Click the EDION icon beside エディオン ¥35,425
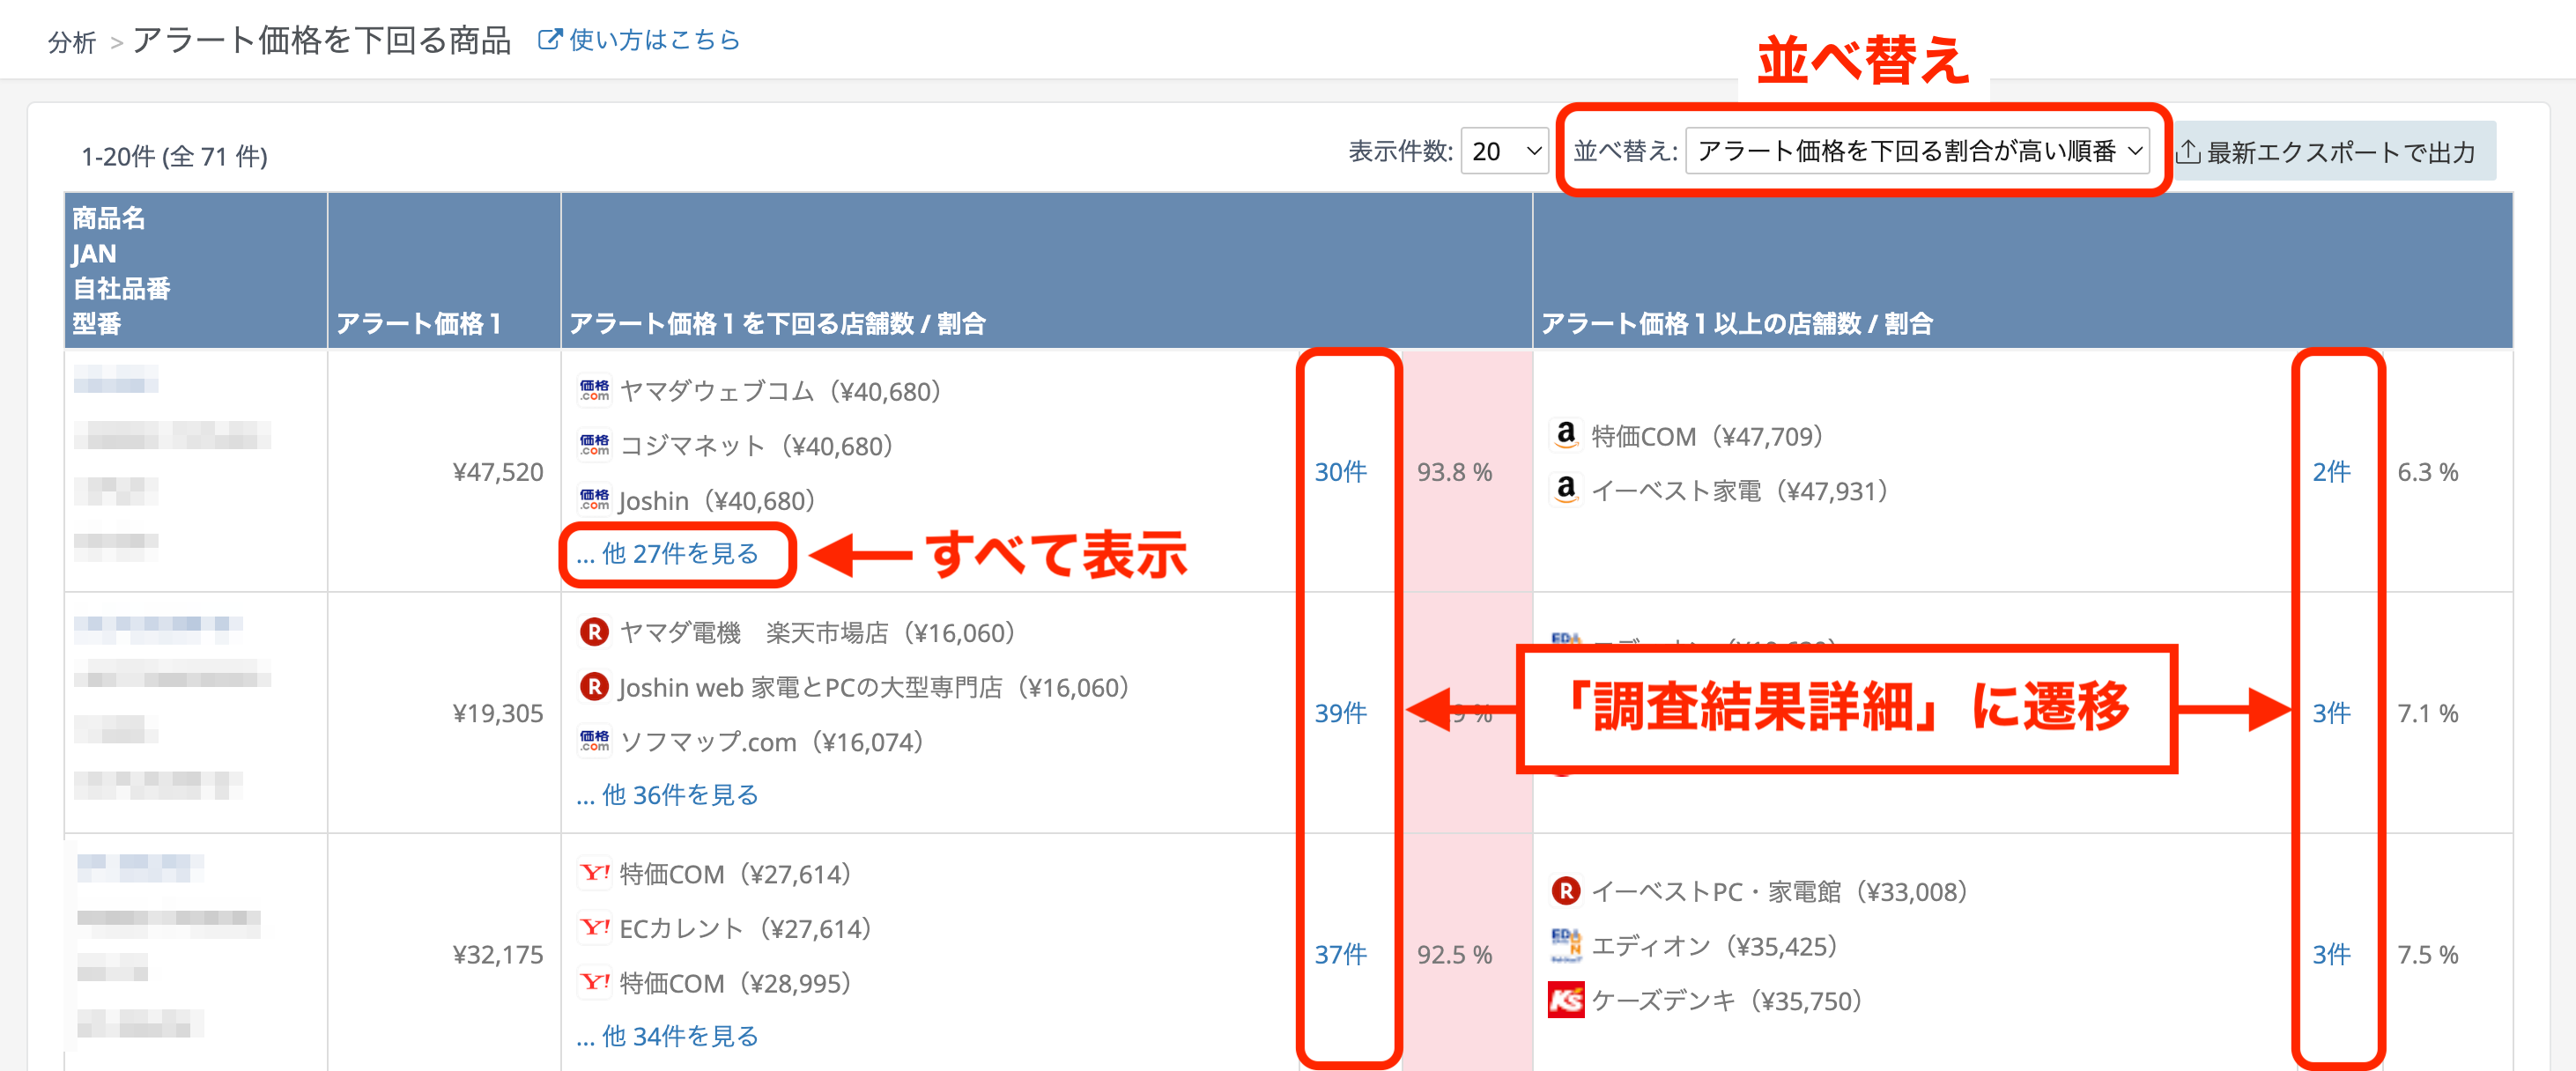Image resolution: width=2576 pixels, height=1071 pixels. click(x=1565, y=945)
